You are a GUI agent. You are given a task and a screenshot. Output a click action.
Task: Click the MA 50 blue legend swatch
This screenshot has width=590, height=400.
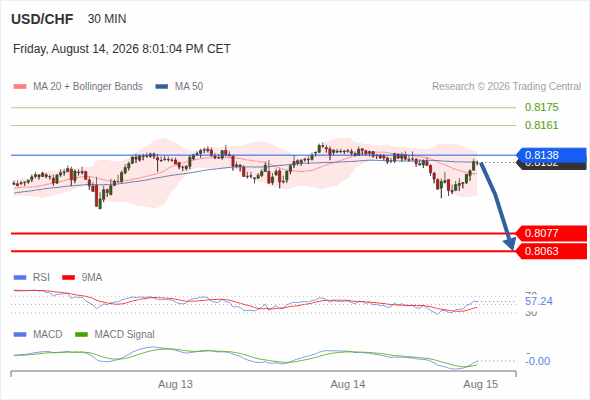click(162, 87)
